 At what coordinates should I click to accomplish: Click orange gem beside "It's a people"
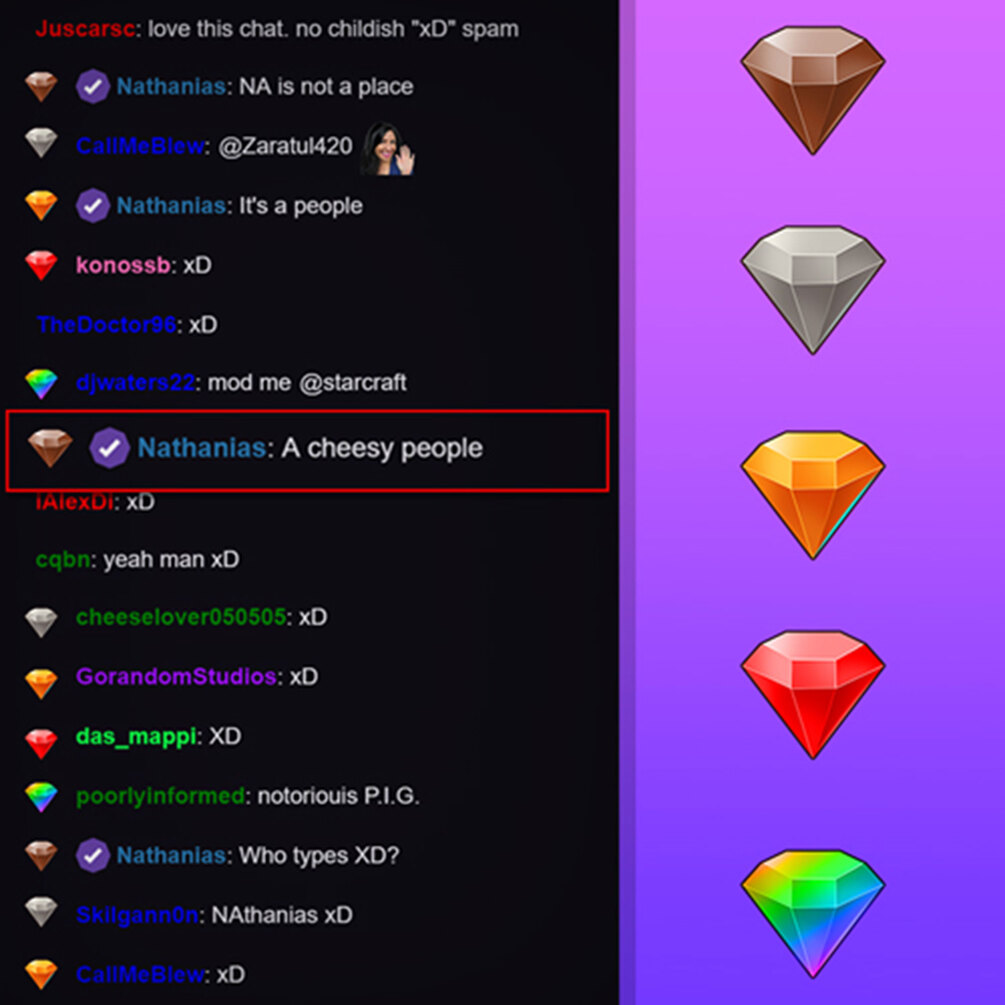click(41, 206)
